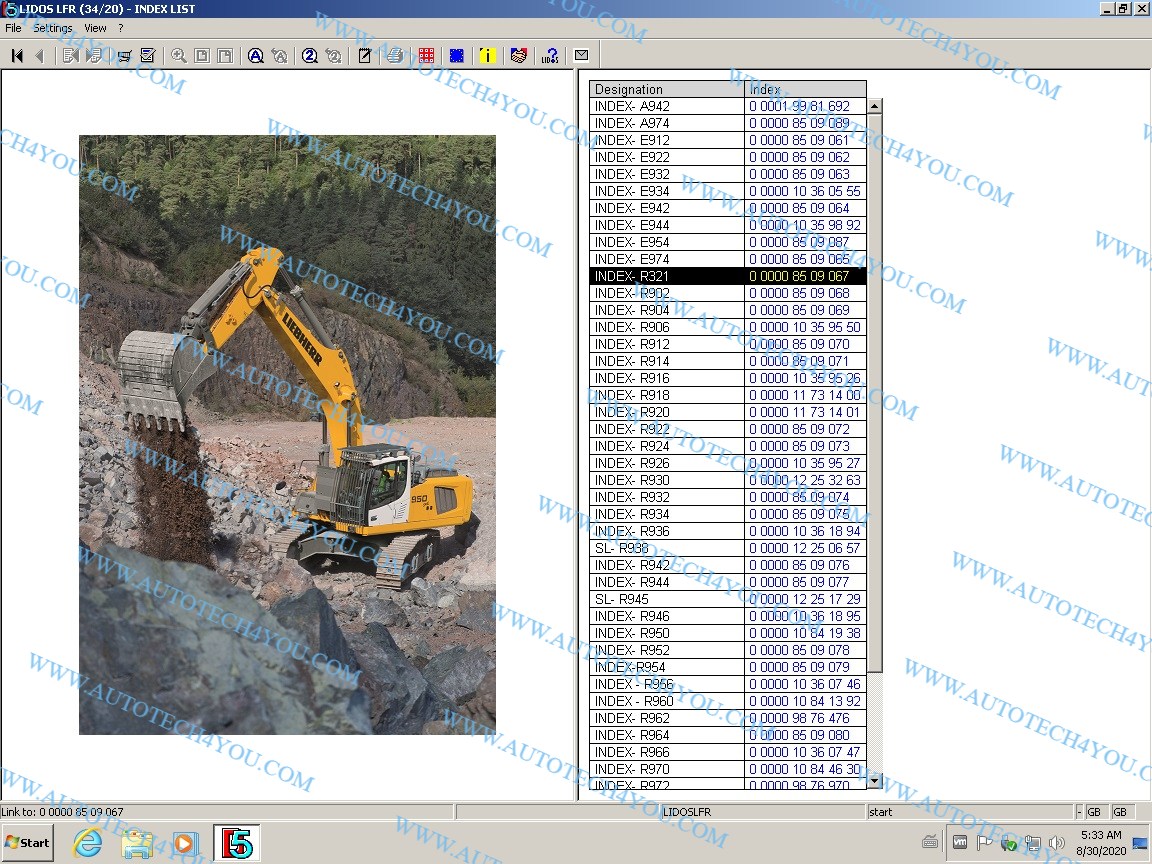Click the printer icon in the toolbar

pyautogui.click(x=394, y=56)
